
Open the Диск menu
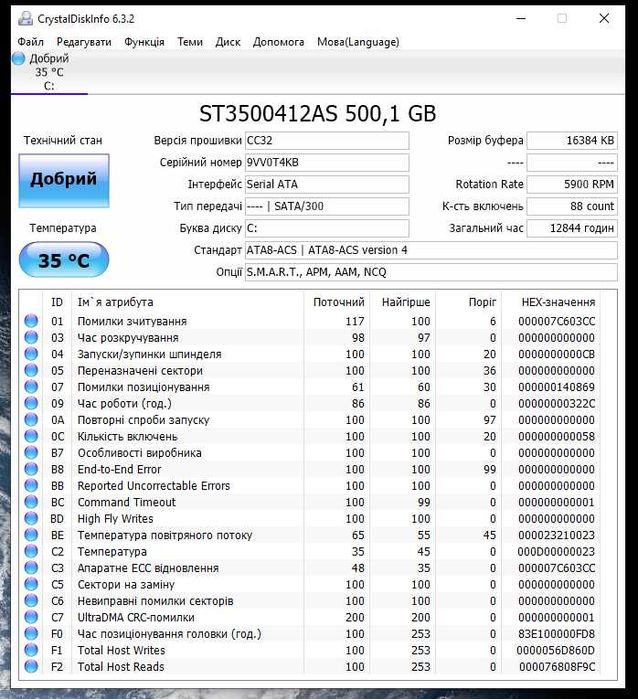228,42
